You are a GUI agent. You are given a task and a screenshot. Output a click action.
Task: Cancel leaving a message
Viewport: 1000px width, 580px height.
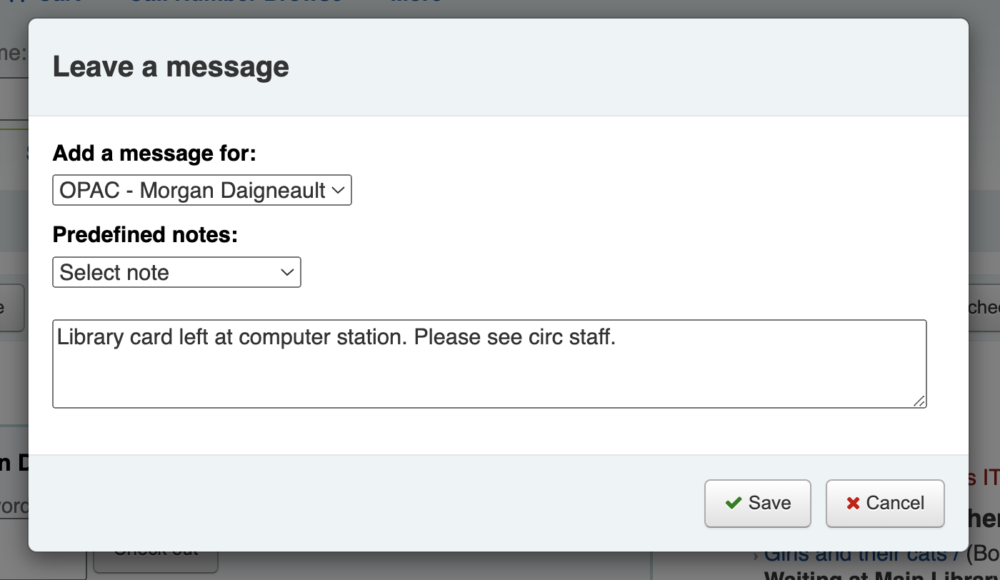tap(885, 503)
